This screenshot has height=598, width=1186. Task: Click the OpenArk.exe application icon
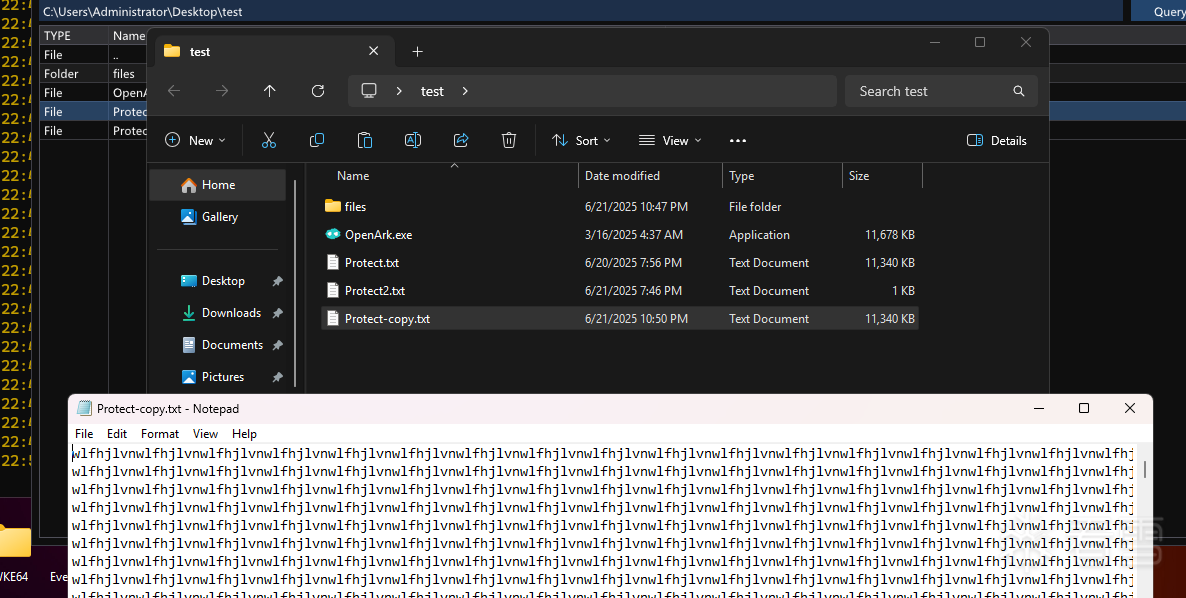point(333,234)
